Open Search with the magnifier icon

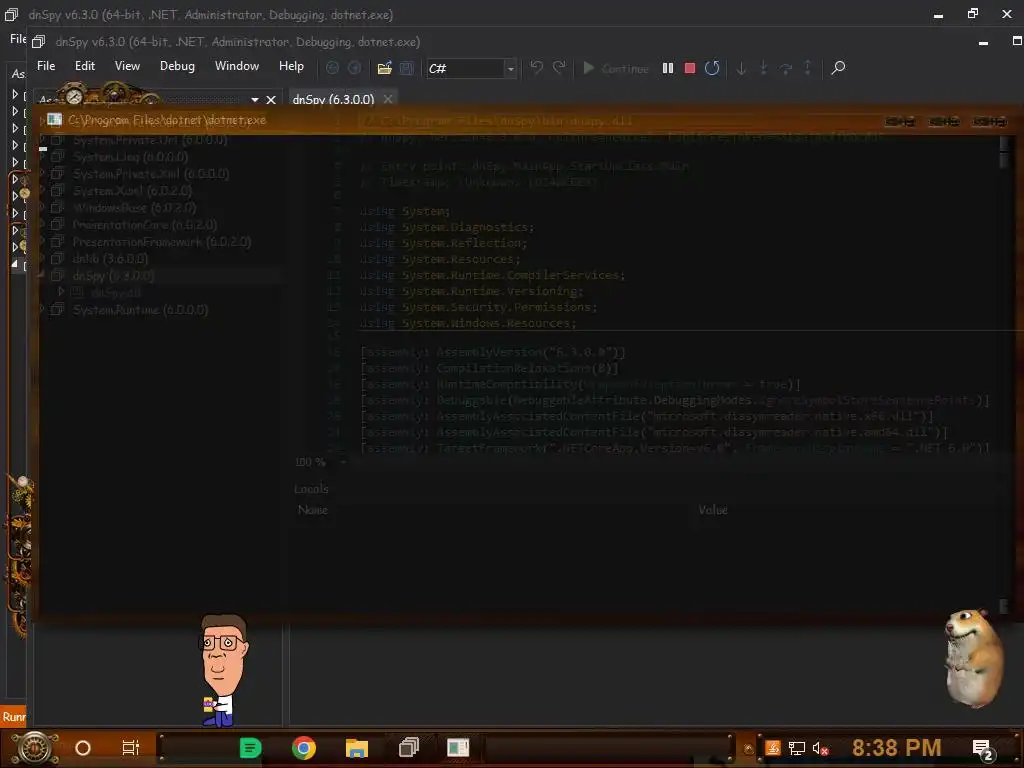tap(838, 68)
